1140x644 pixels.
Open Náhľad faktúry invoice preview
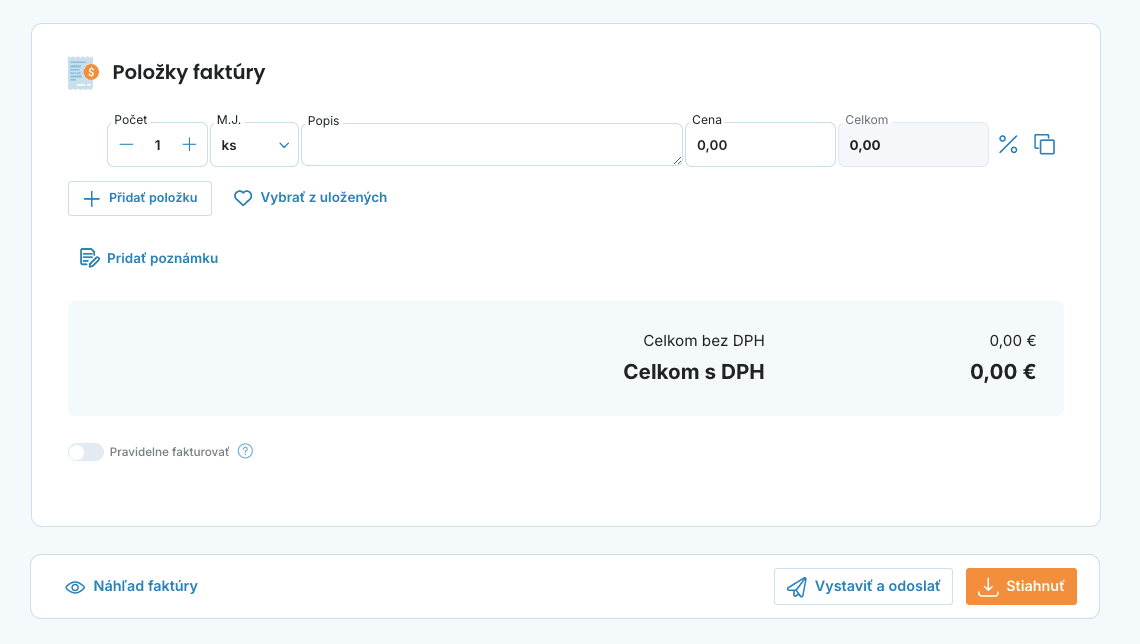(x=131, y=587)
